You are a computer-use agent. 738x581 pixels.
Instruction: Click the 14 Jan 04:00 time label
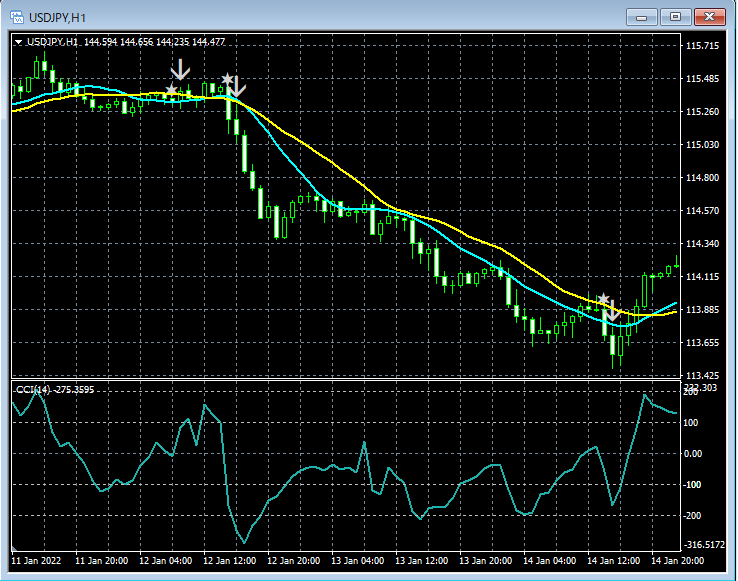[550, 561]
